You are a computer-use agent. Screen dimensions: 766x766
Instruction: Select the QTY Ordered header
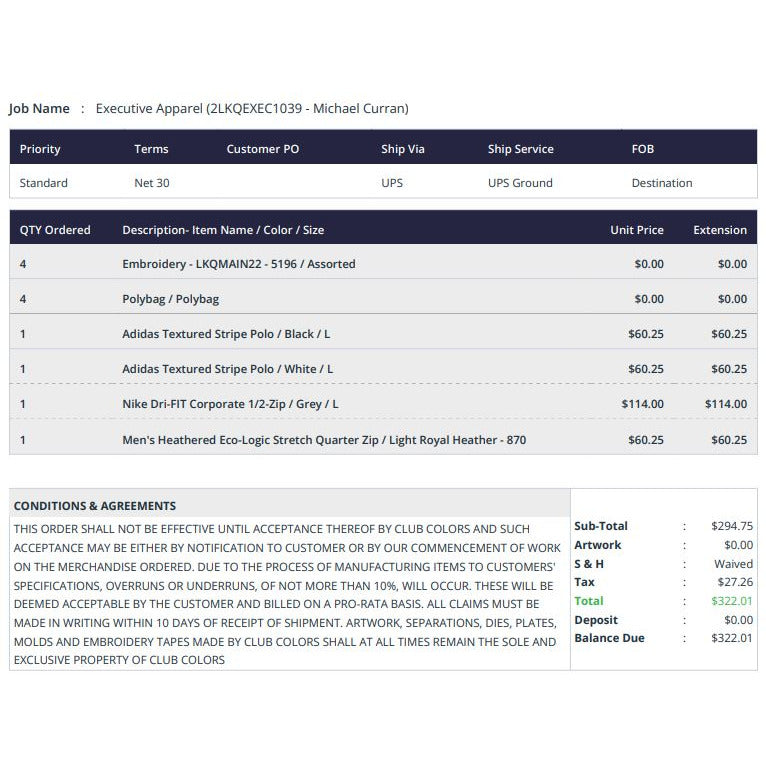point(55,230)
